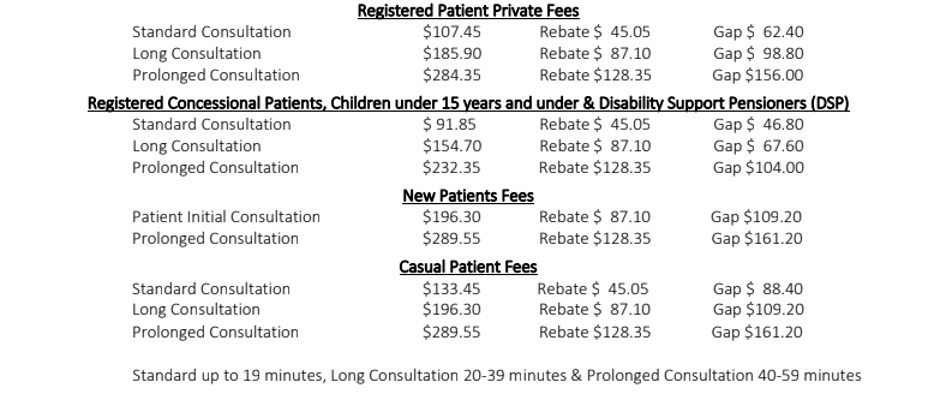Select the $107.45 standard consultation fee
This screenshot has height=394, width=940.
[452, 32]
